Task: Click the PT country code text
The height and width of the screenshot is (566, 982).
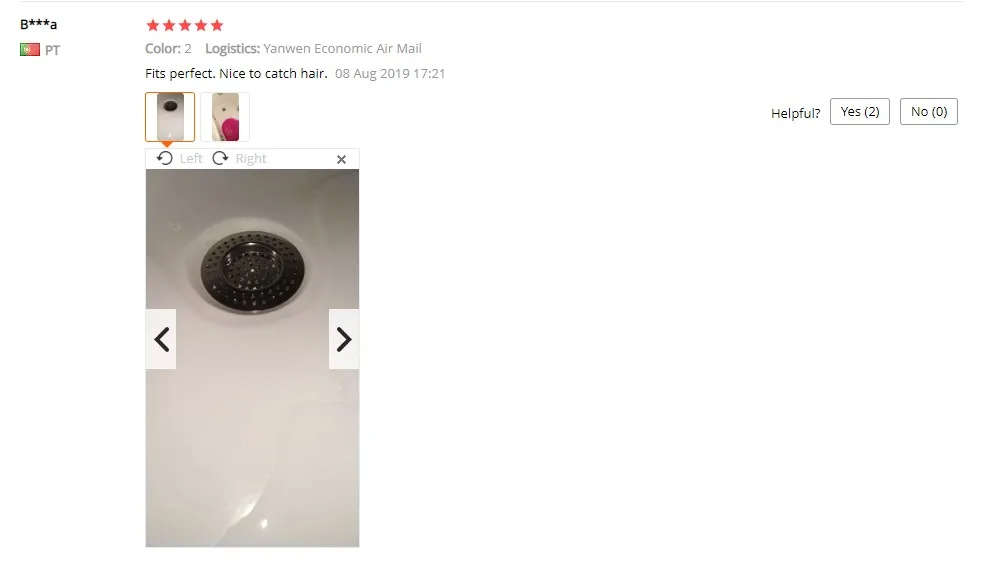Action: coord(53,50)
